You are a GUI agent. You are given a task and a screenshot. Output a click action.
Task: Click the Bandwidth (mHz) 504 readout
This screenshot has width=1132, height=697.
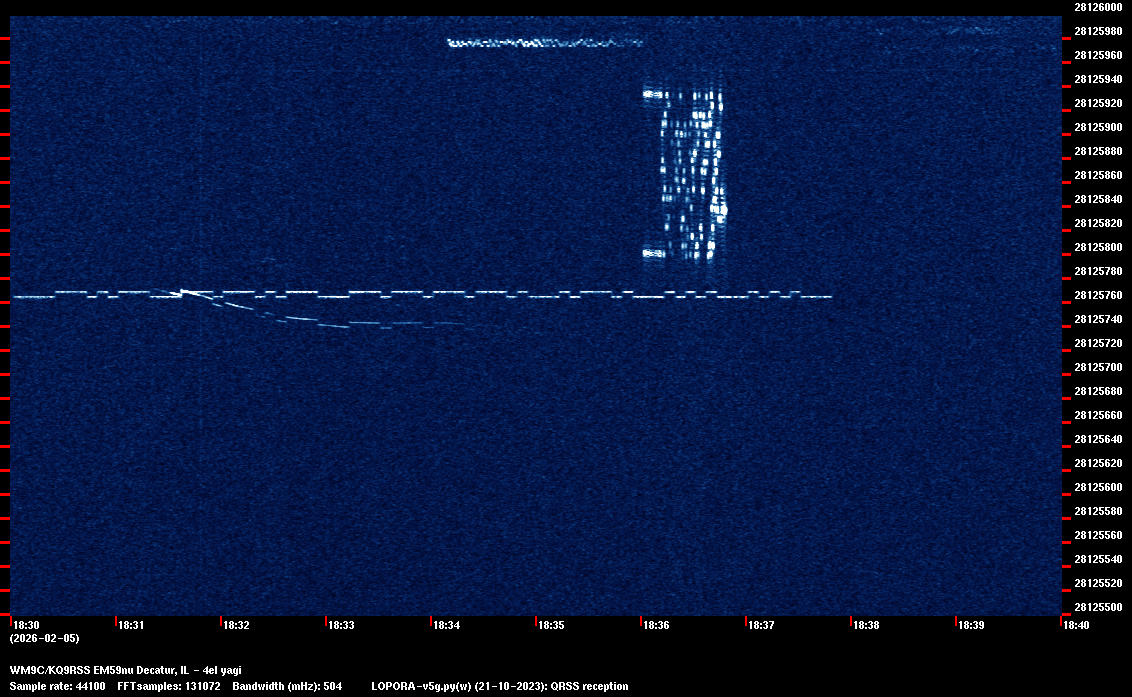tap(287, 686)
